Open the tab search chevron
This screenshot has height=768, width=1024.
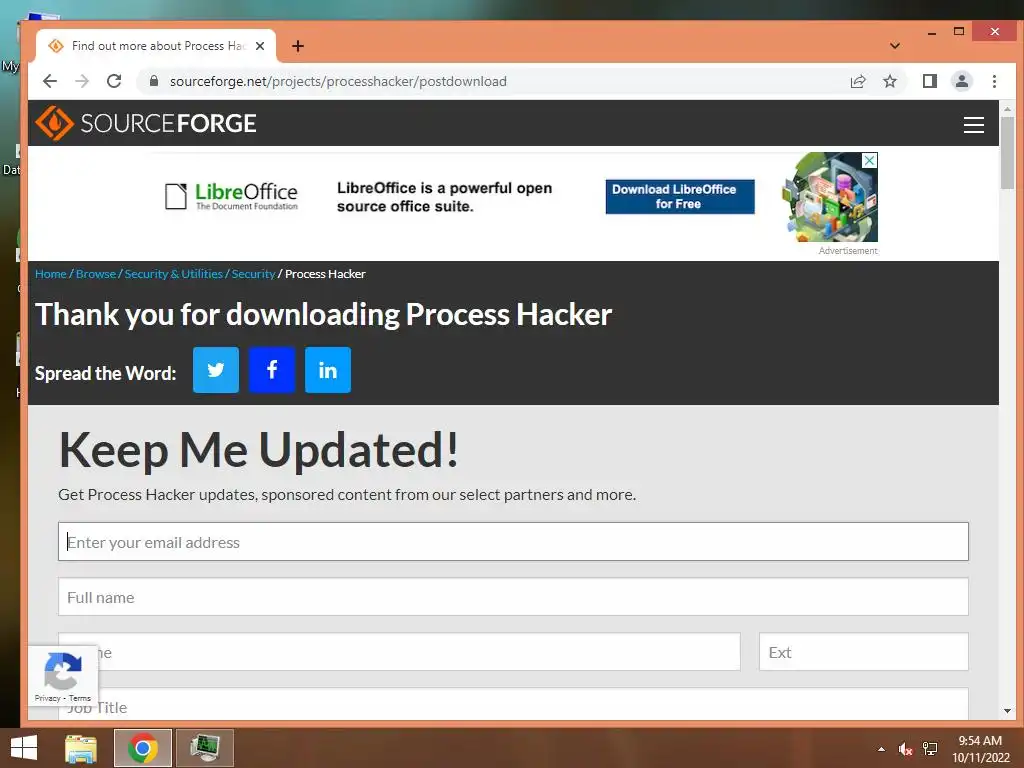pyautogui.click(x=895, y=46)
